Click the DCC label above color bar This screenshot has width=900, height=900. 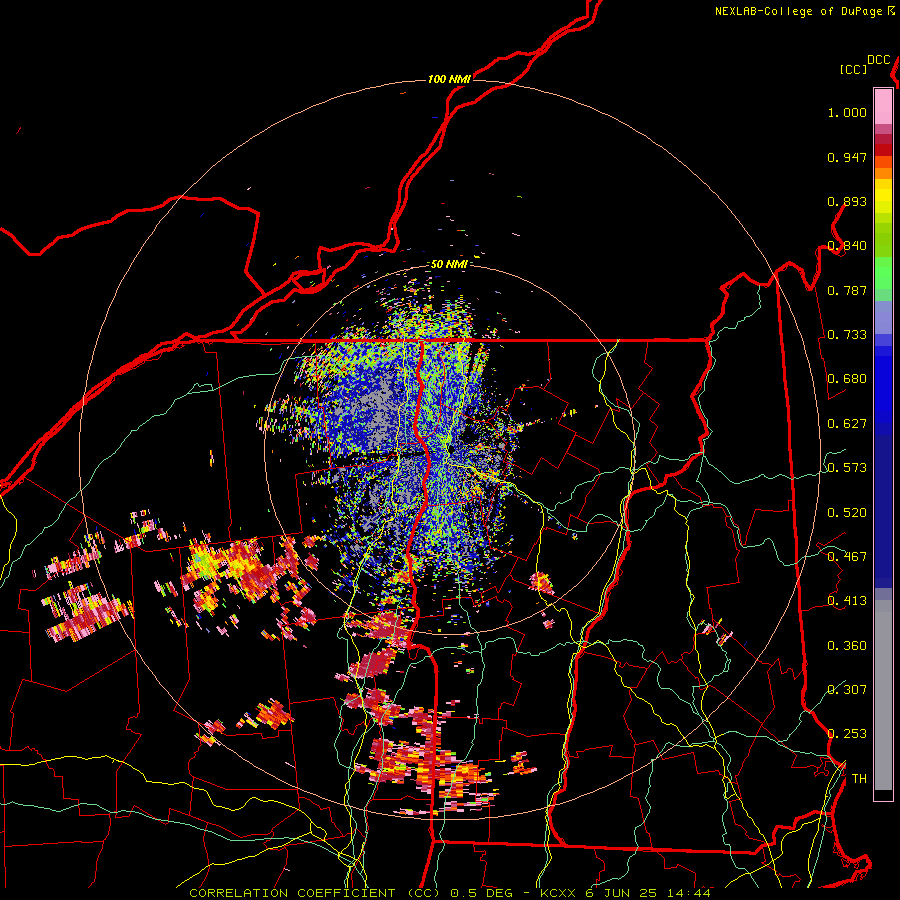coord(879,60)
